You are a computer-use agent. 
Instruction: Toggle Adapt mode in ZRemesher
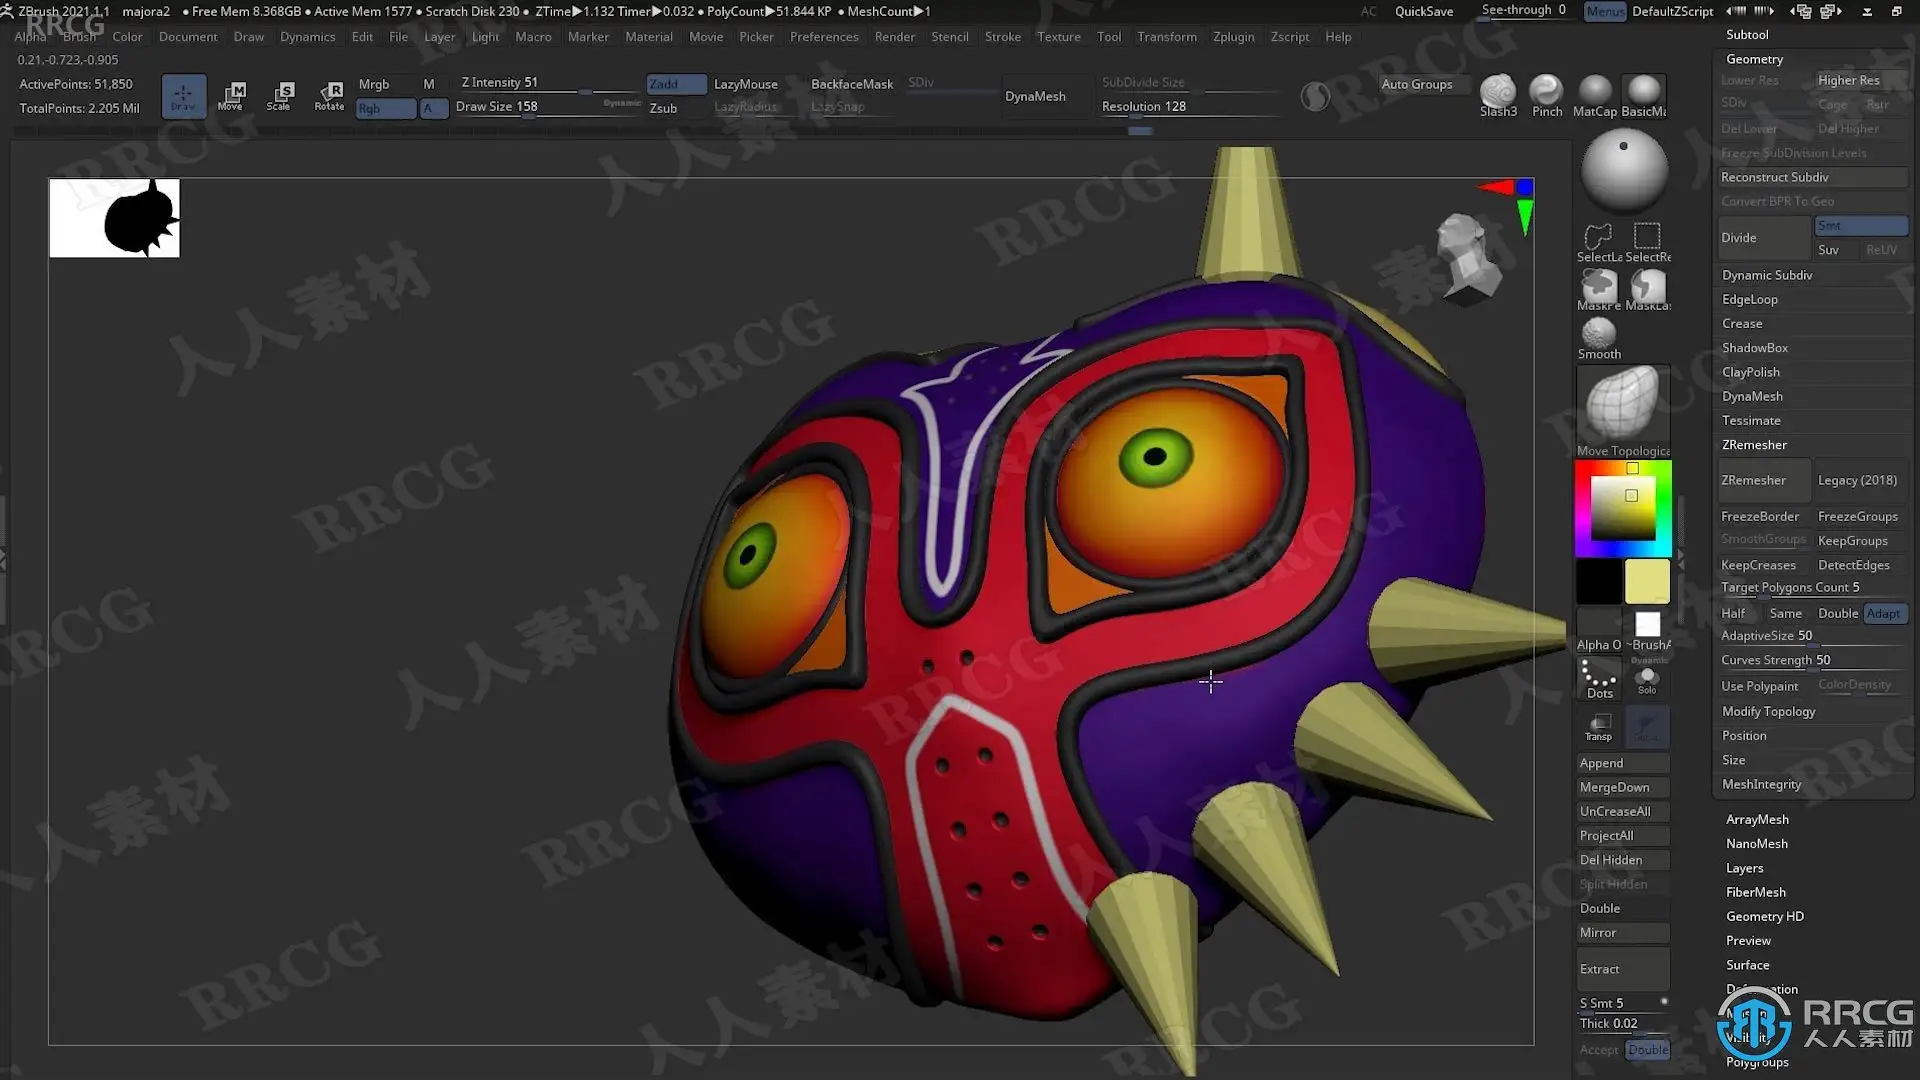(x=1885, y=614)
